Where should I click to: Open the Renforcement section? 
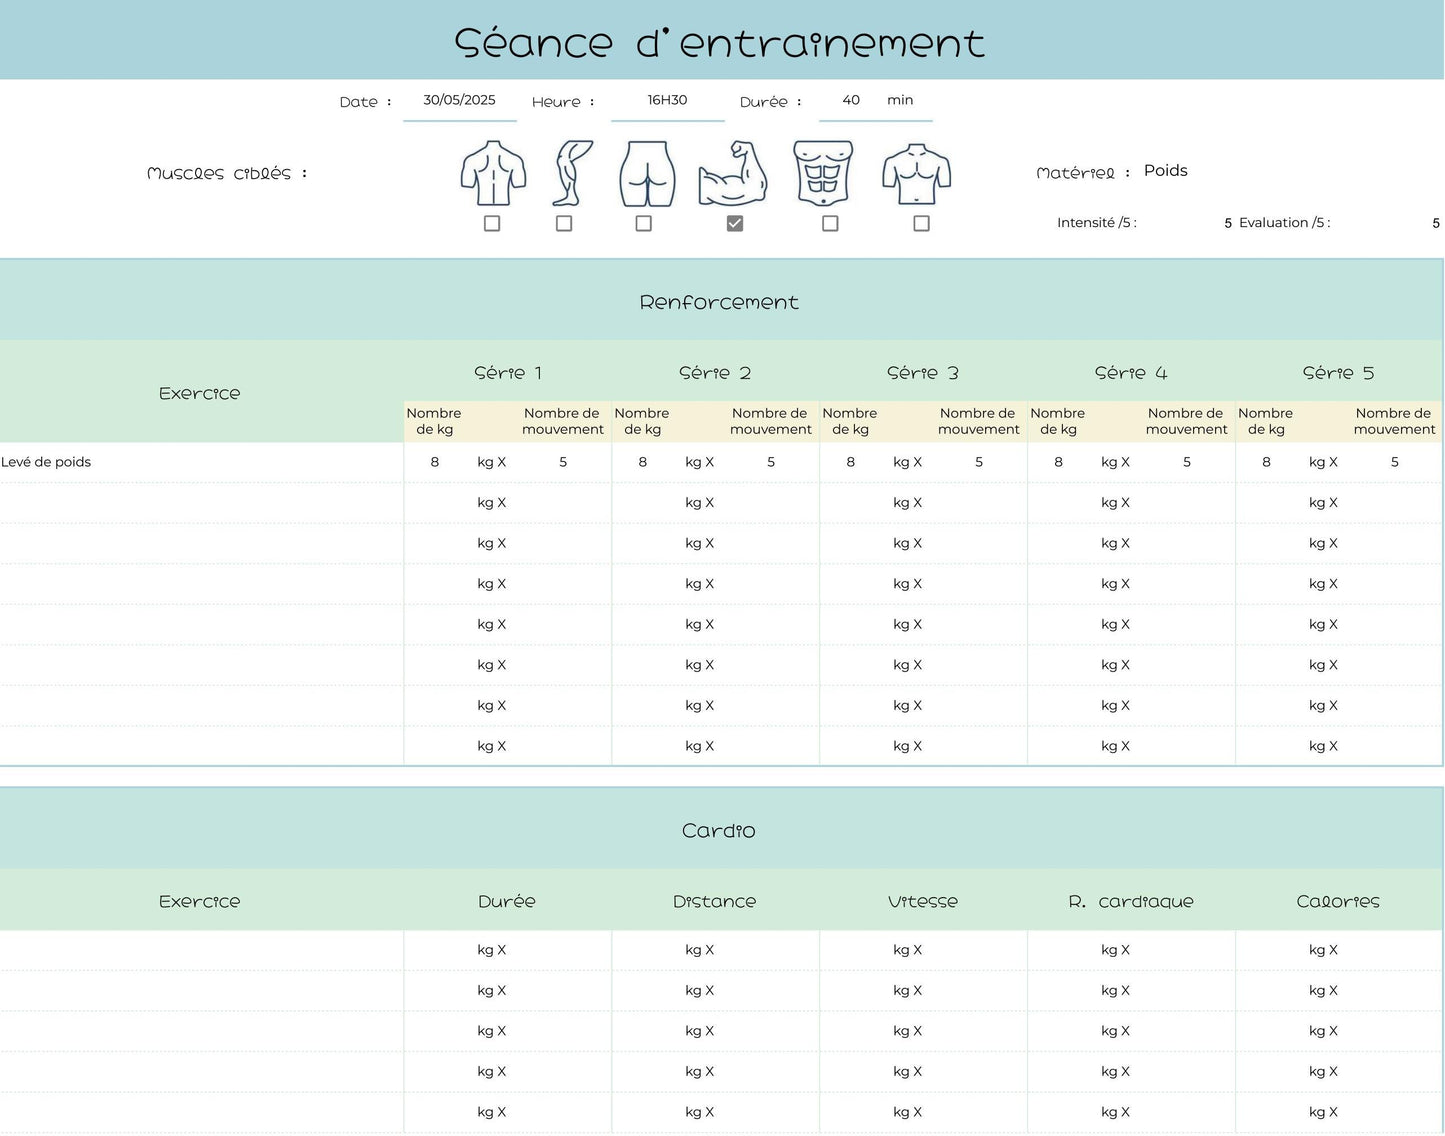tap(719, 301)
